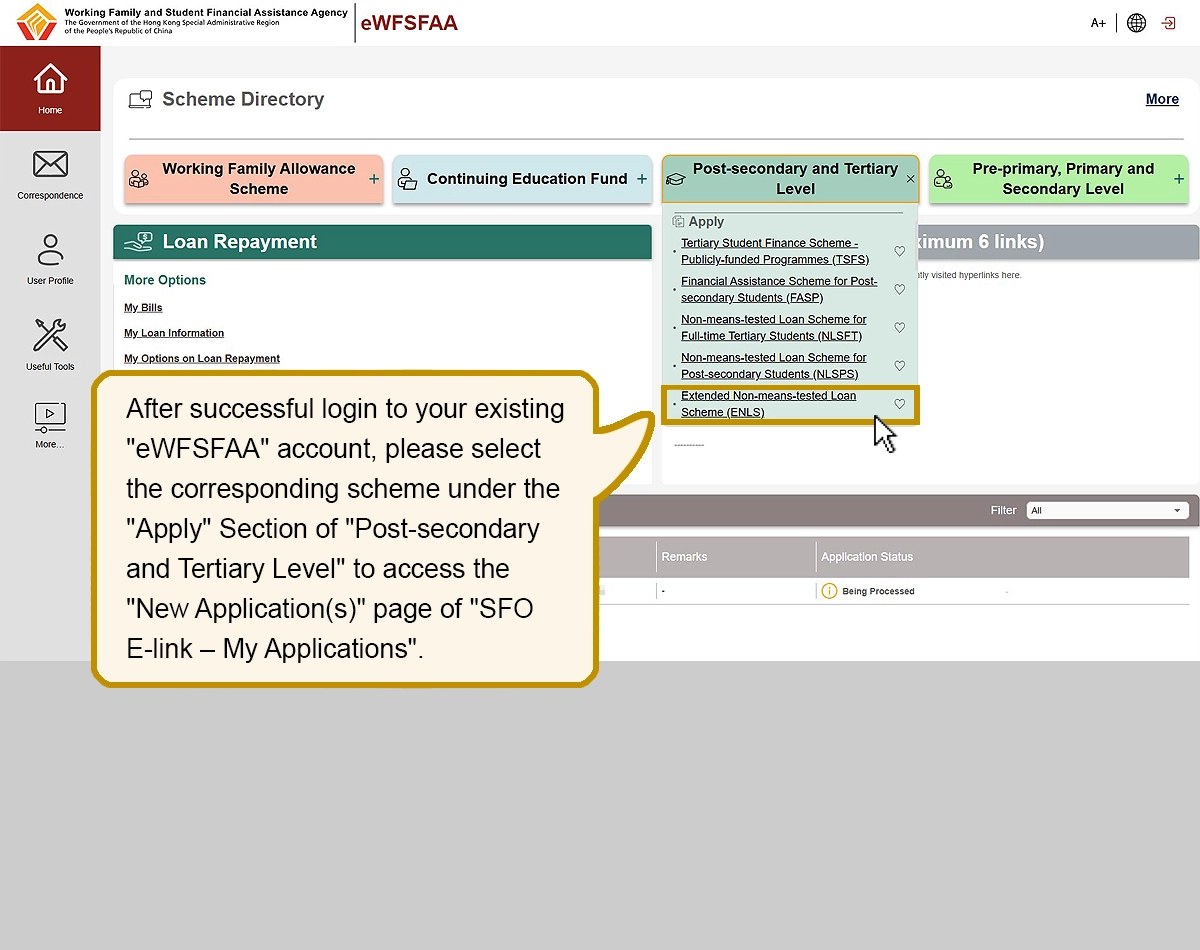This screenshot has width=1200, height=950.
Task: Open My Bills link
Action: (x=143, y=307)
